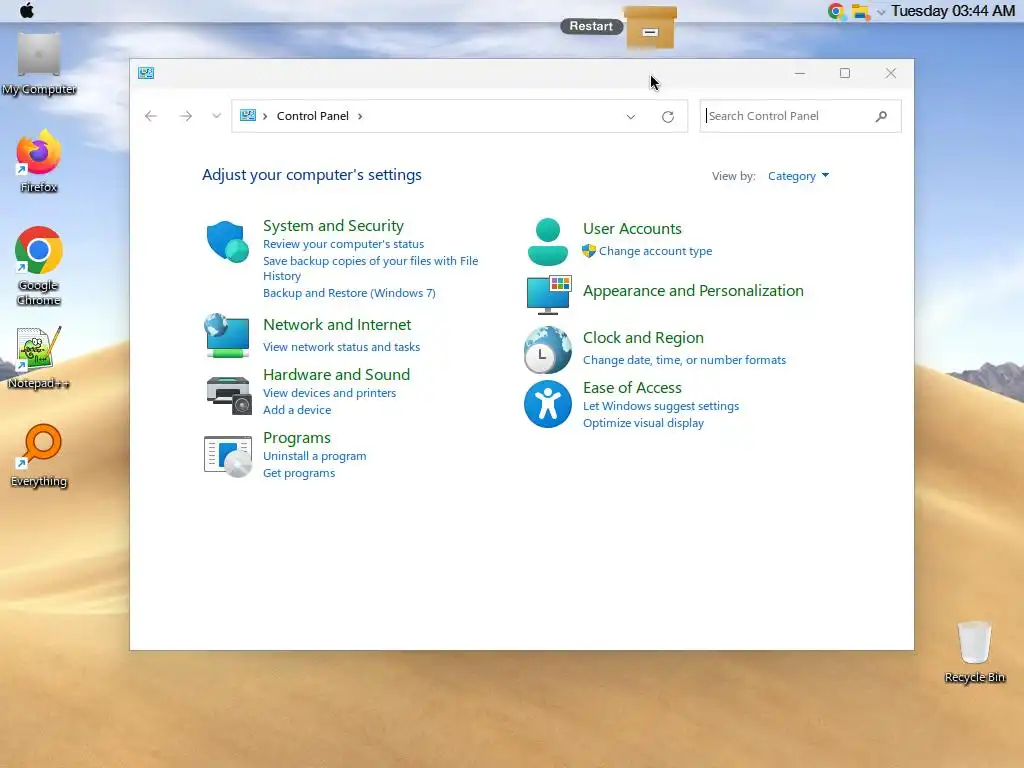Click the folder icon in the top bar tray
Image resolution: width=1024 pixels, height=768 pixels.
pos(860,12)
